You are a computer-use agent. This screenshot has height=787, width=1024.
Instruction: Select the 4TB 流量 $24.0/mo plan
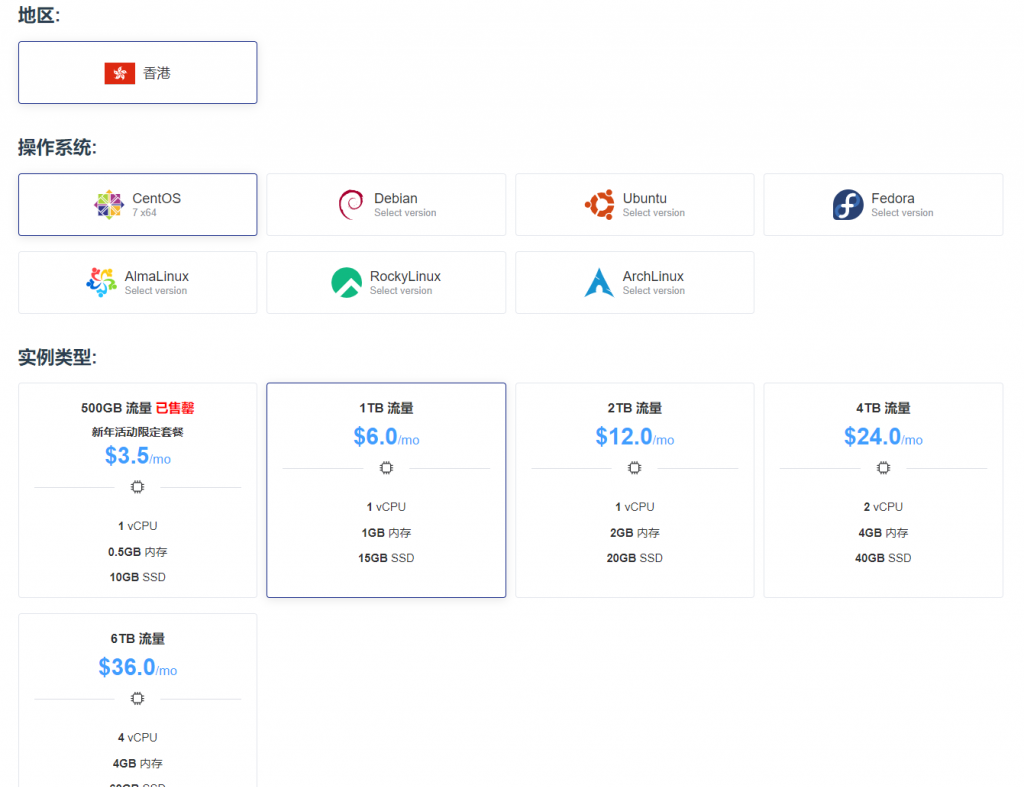click(883, 489)
